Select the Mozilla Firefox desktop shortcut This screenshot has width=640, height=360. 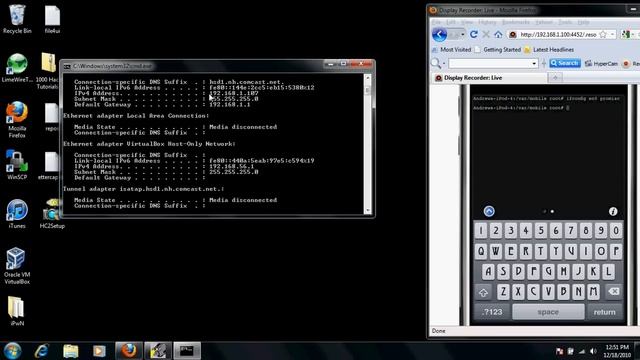click(x=17, y=120)
